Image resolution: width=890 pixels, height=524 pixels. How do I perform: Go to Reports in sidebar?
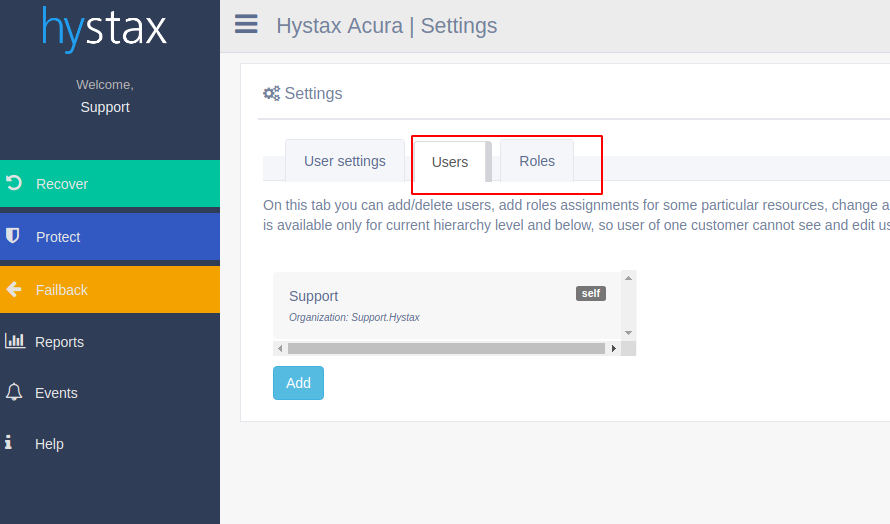coord(59,342)
